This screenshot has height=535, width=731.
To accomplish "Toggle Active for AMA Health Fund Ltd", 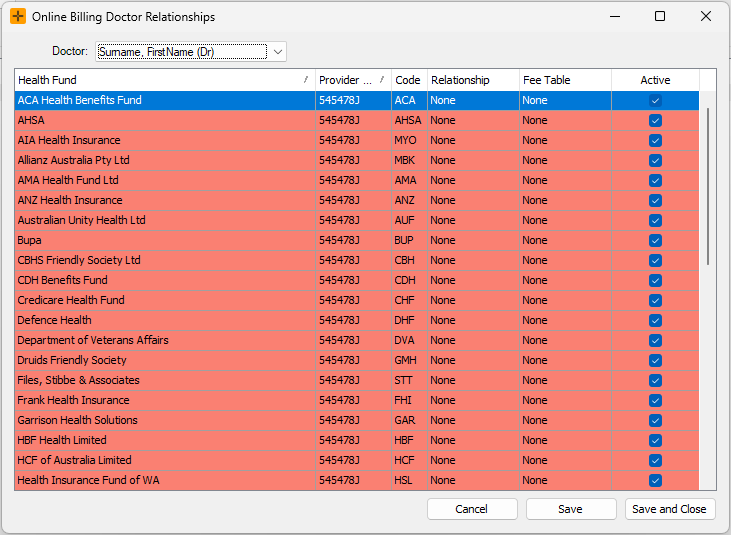I will pos(655,181).
